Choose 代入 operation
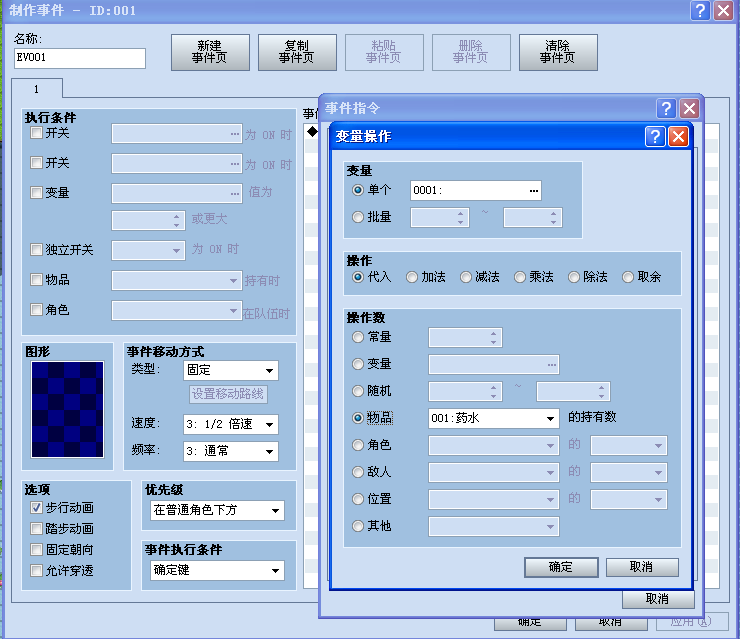Image resolution: width=740 pixels, height=639 pixels. [358, 277]
